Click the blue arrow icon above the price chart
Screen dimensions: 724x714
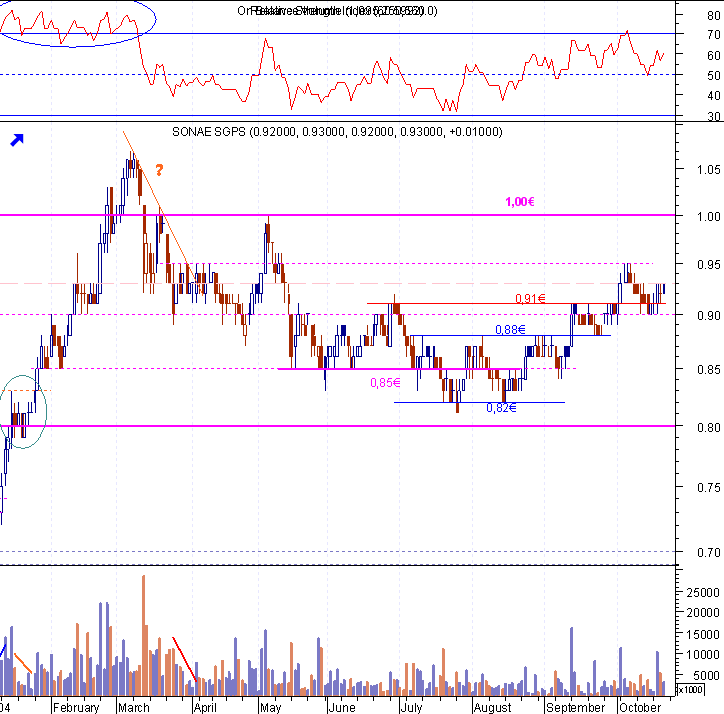pos(17,140)
